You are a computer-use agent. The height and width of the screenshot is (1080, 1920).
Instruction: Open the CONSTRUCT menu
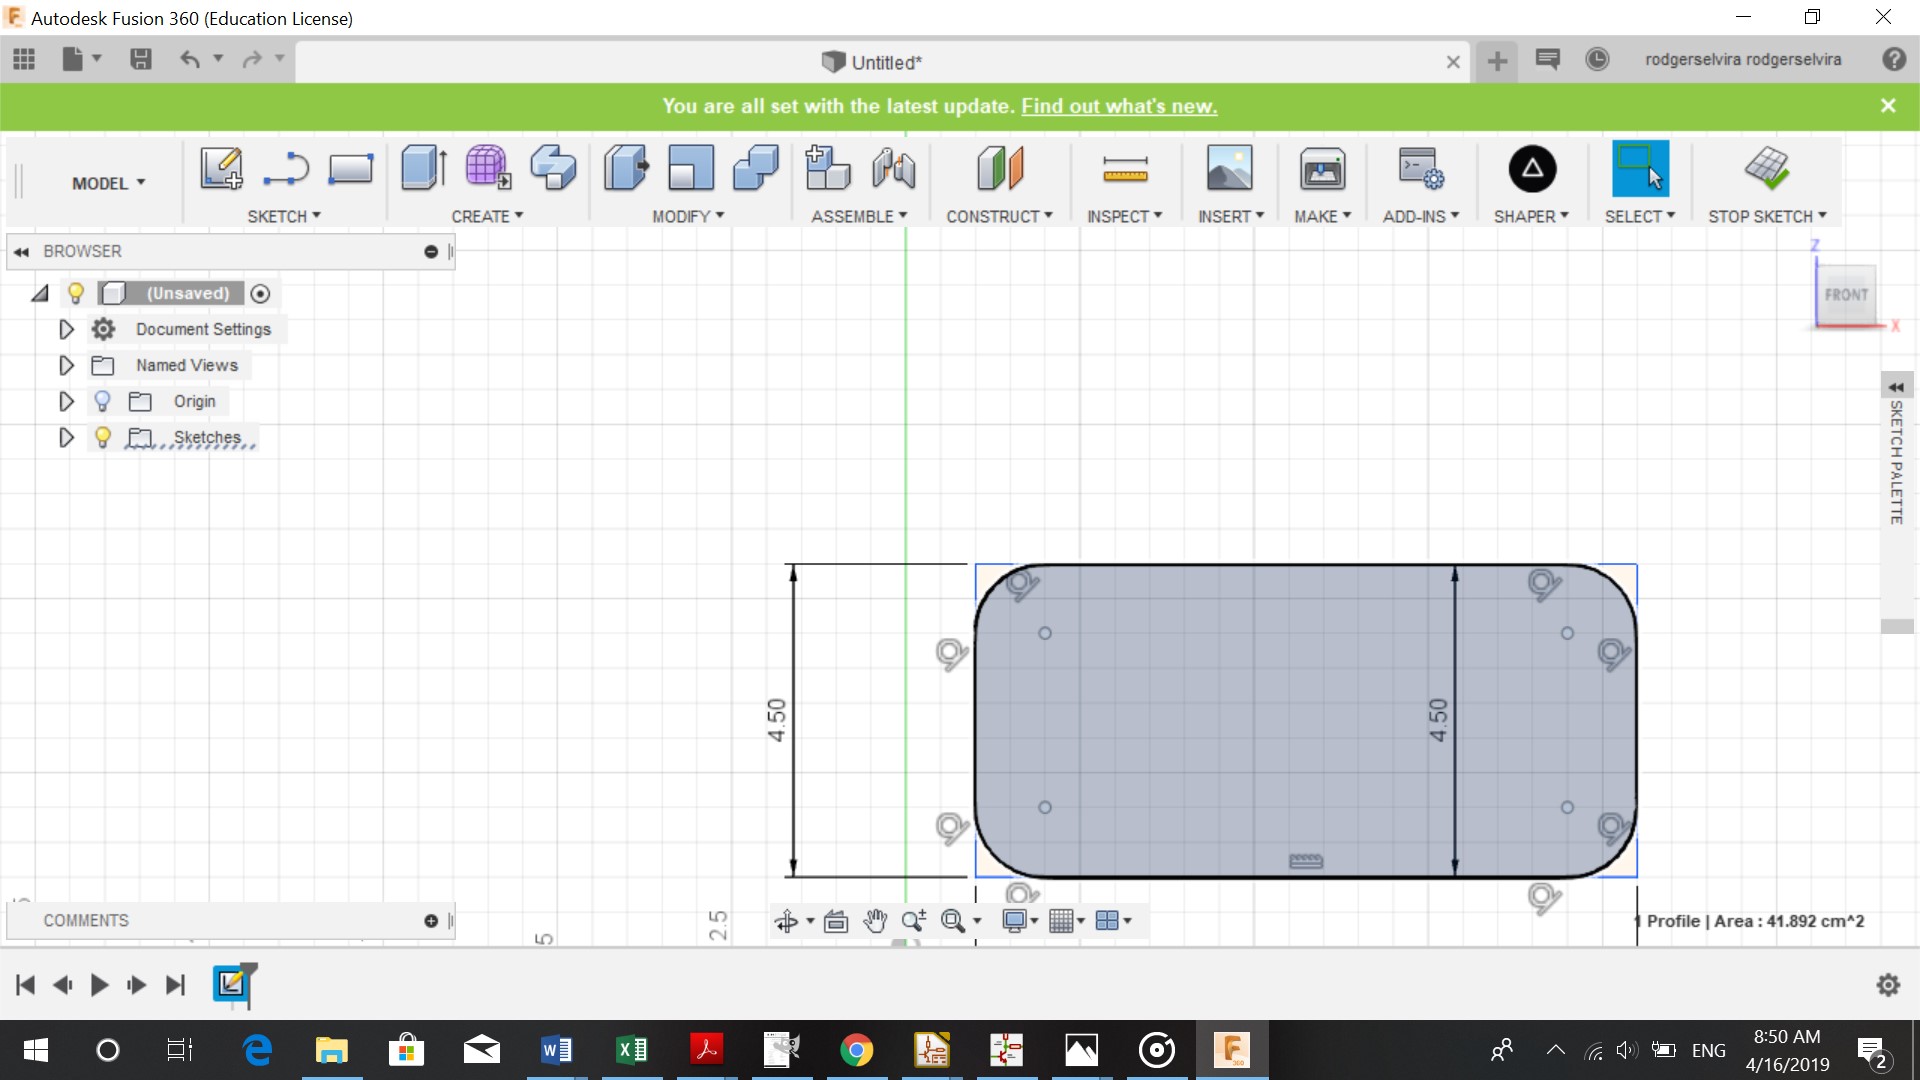pyautogui.click(x=999, y=216)
